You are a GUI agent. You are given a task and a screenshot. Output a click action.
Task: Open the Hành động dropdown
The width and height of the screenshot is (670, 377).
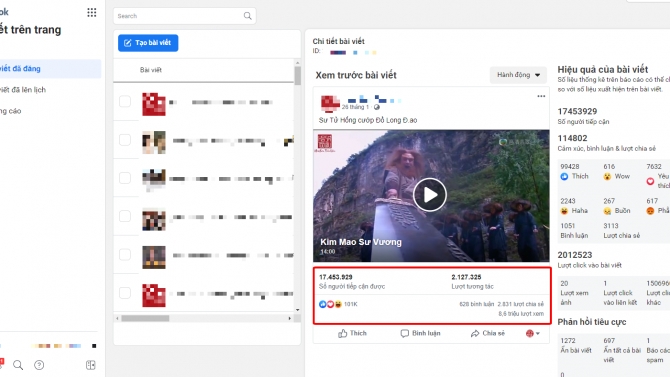coord(518,75)
